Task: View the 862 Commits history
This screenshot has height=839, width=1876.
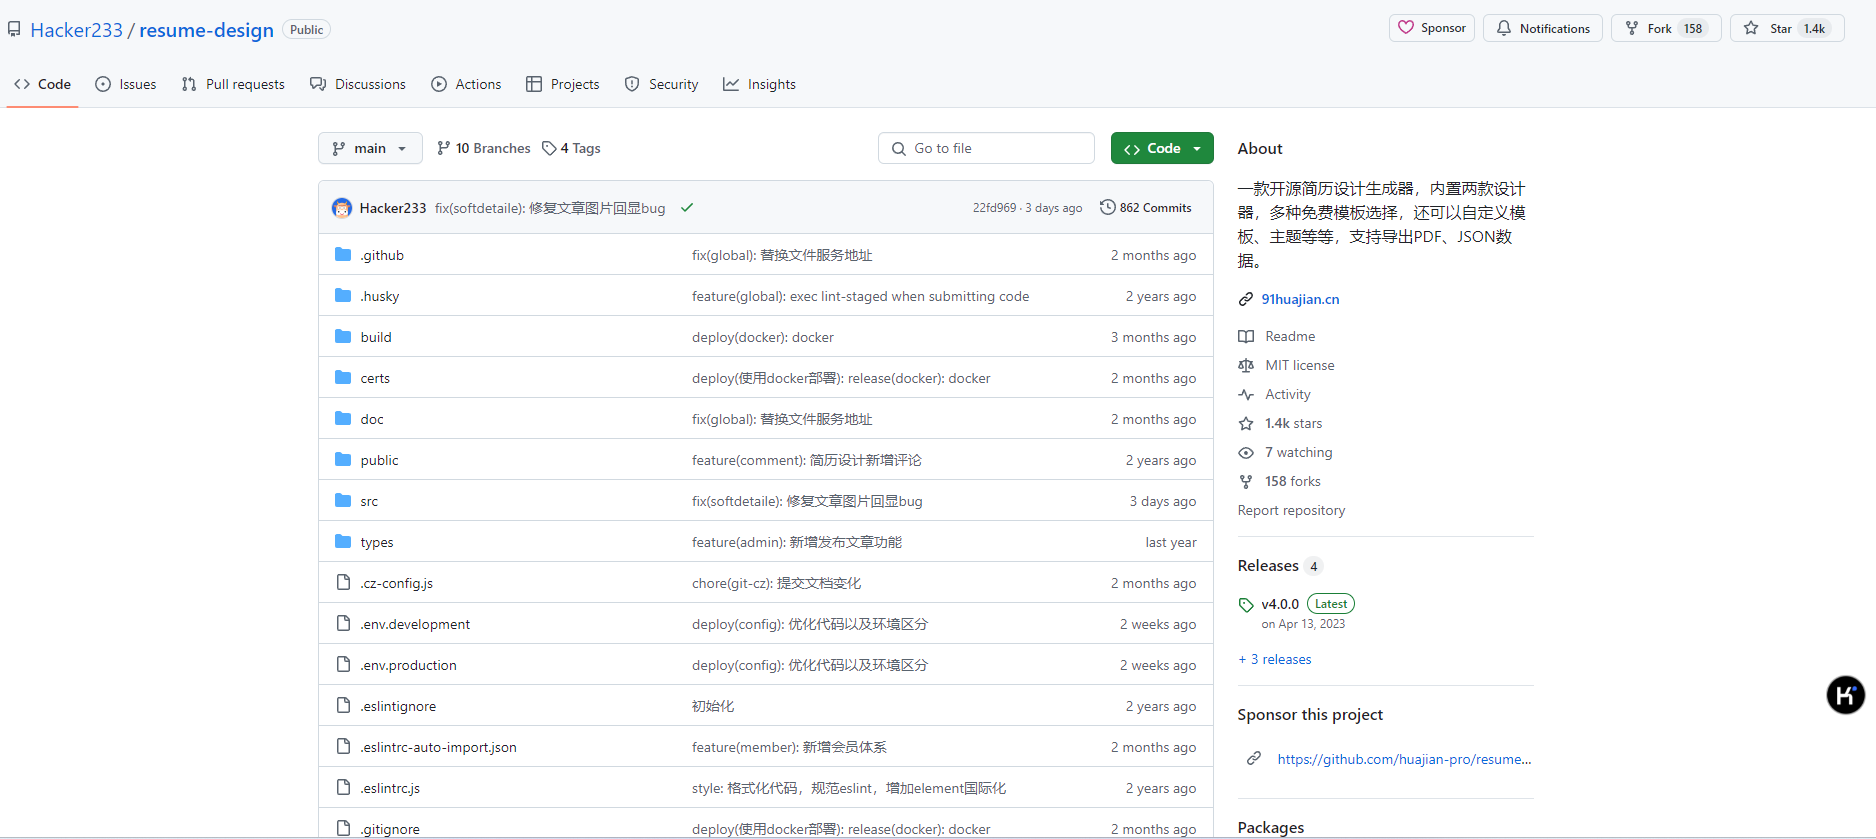Action: coord(1146,208)
